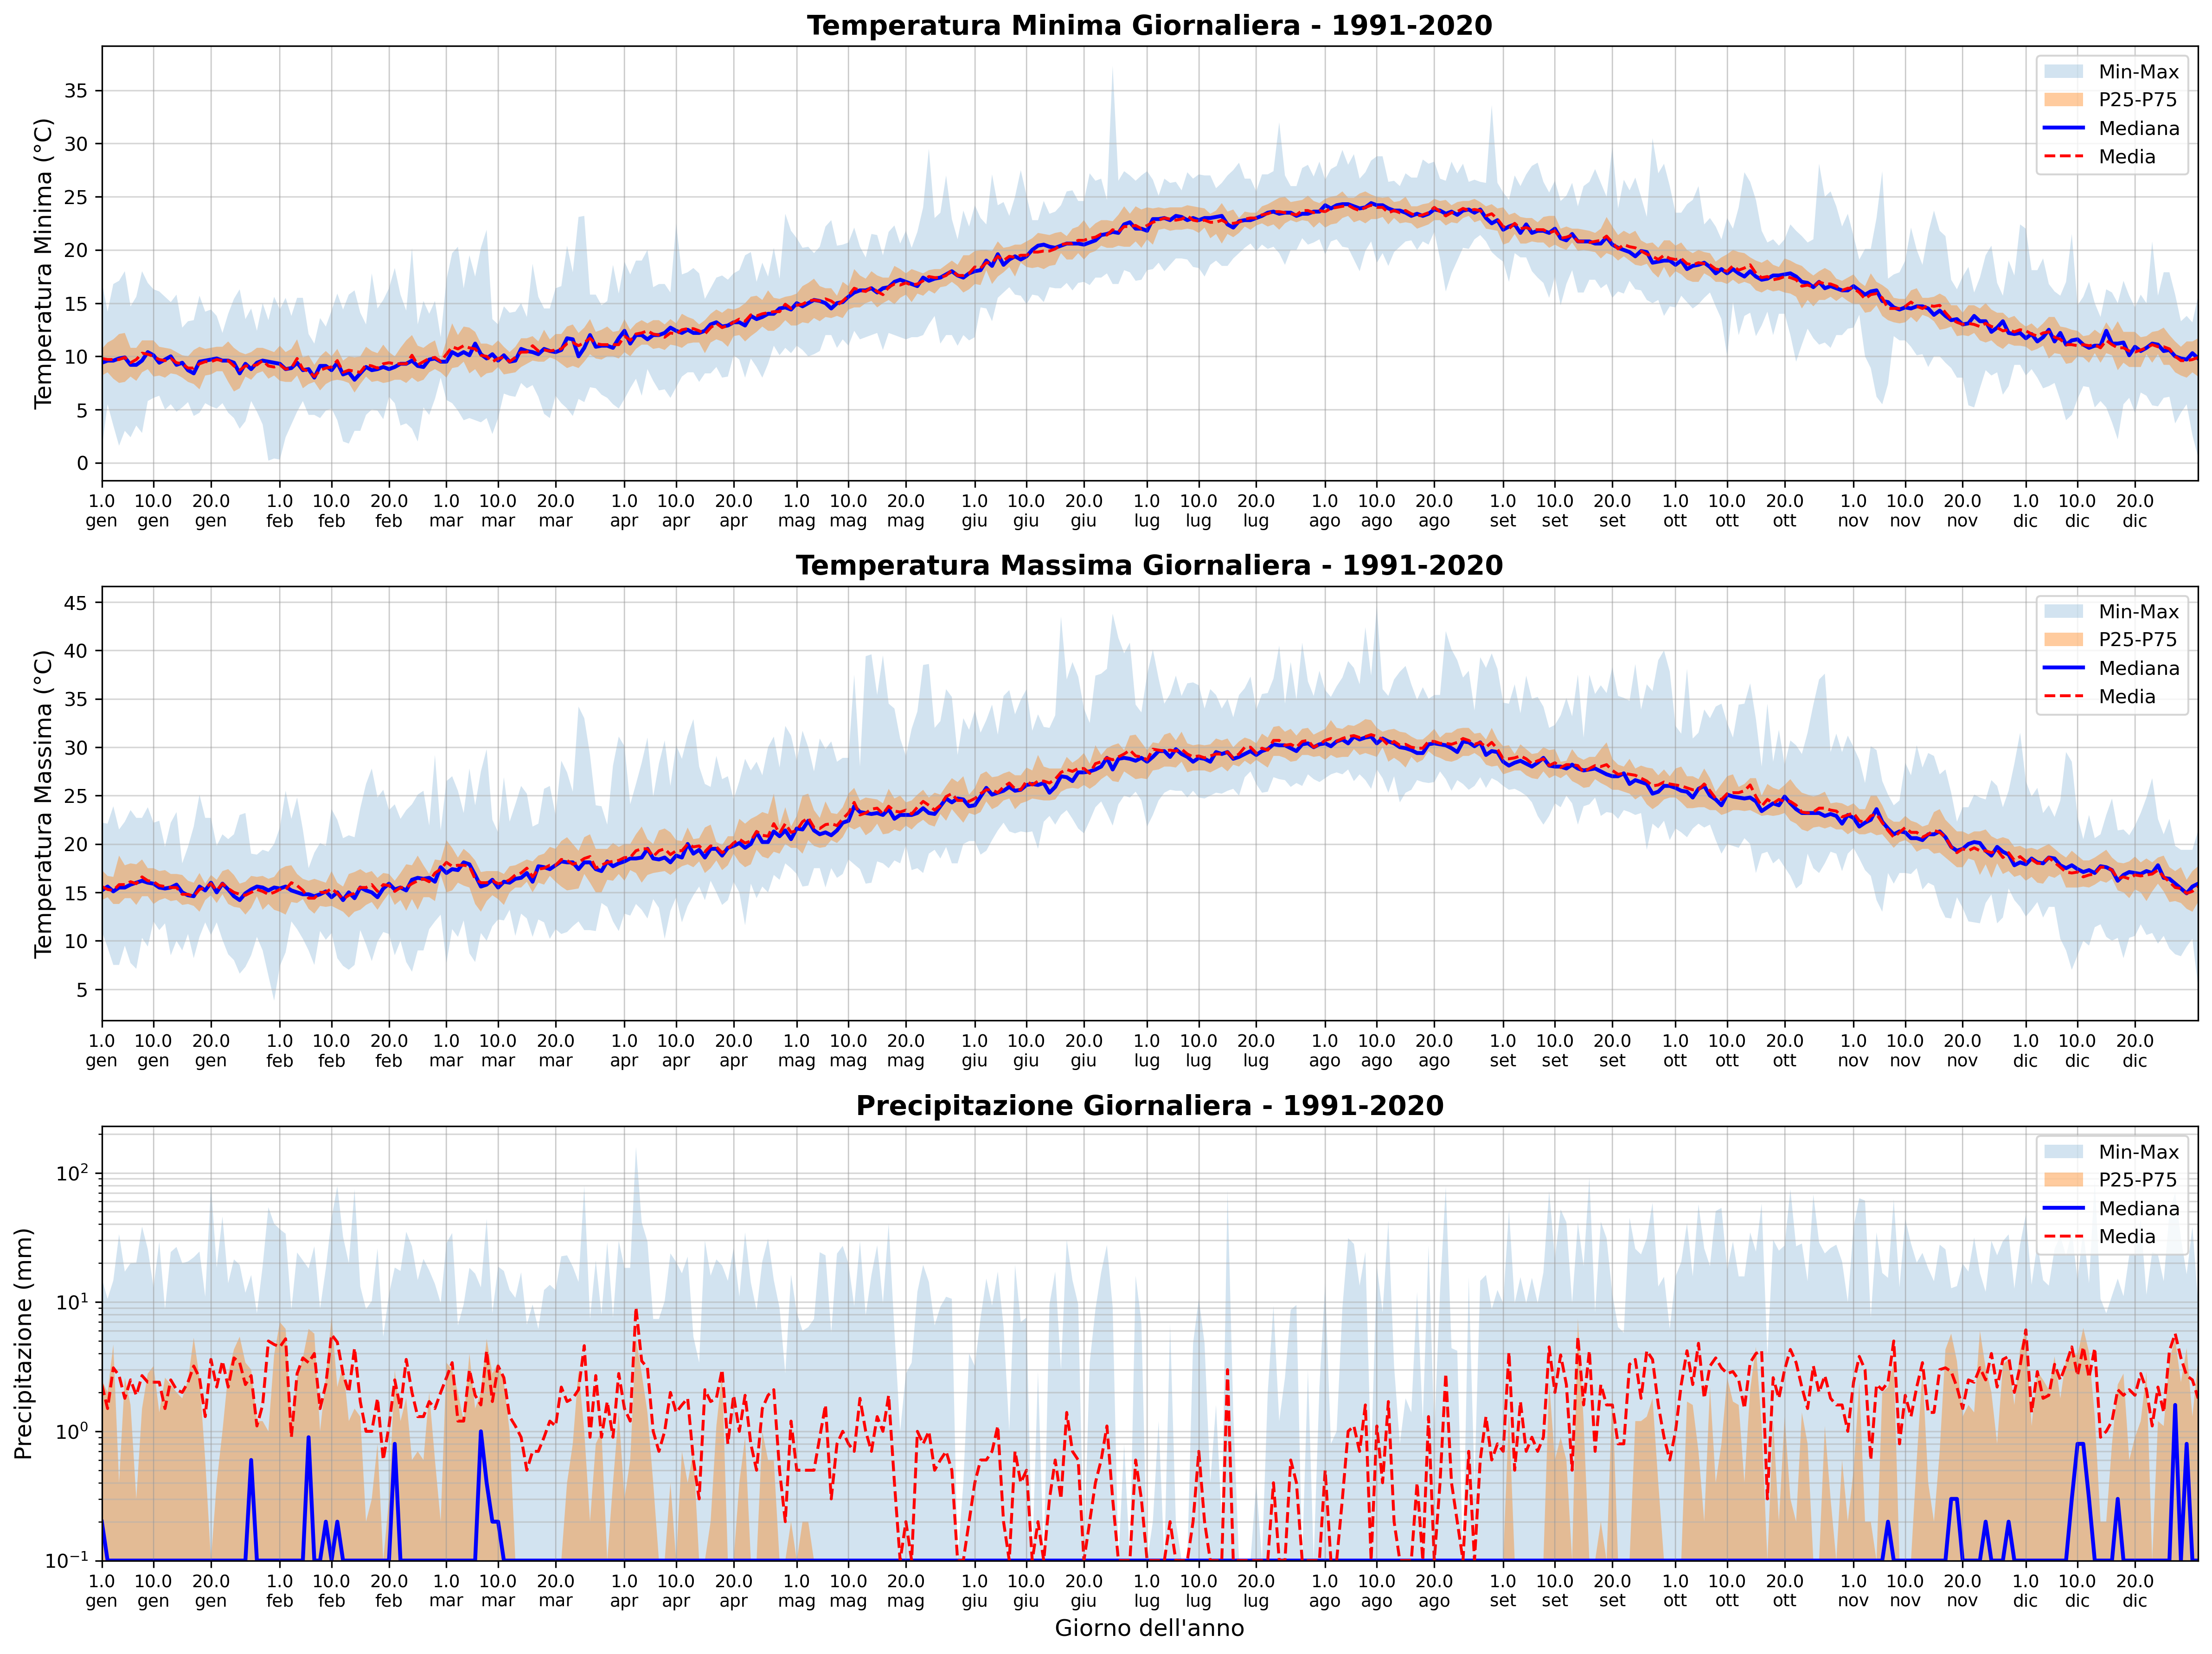The width and height of the screenshot is (2212, 1654).
Task: Click "P25-P75" text in Temperatura Minima legend
Action: pos(2137,100)
